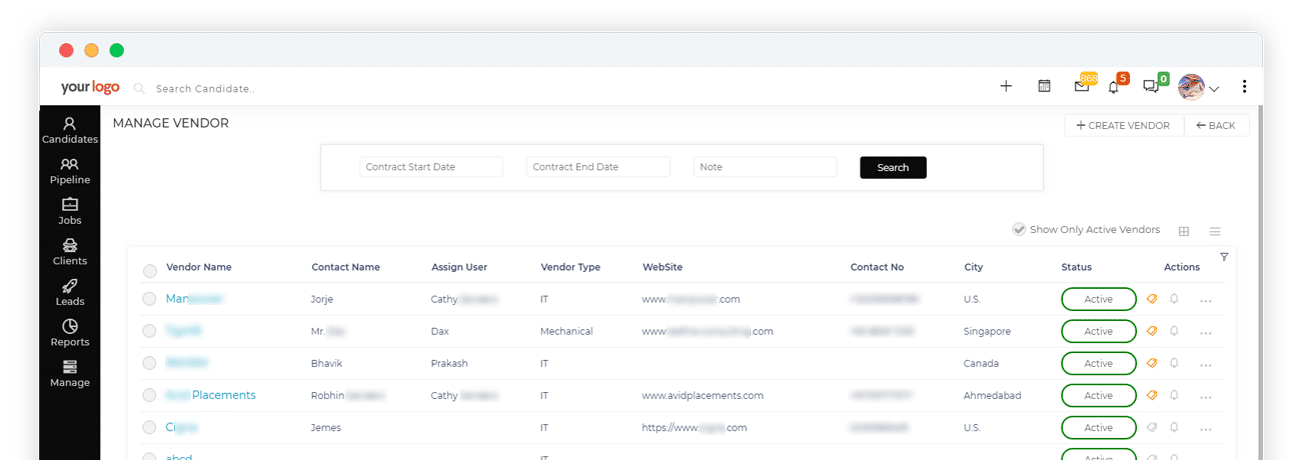The width and height of the screenshot is (1302, 460).
Task: Click tag icon in Dax's row
Action: (x=1152, y=331)
